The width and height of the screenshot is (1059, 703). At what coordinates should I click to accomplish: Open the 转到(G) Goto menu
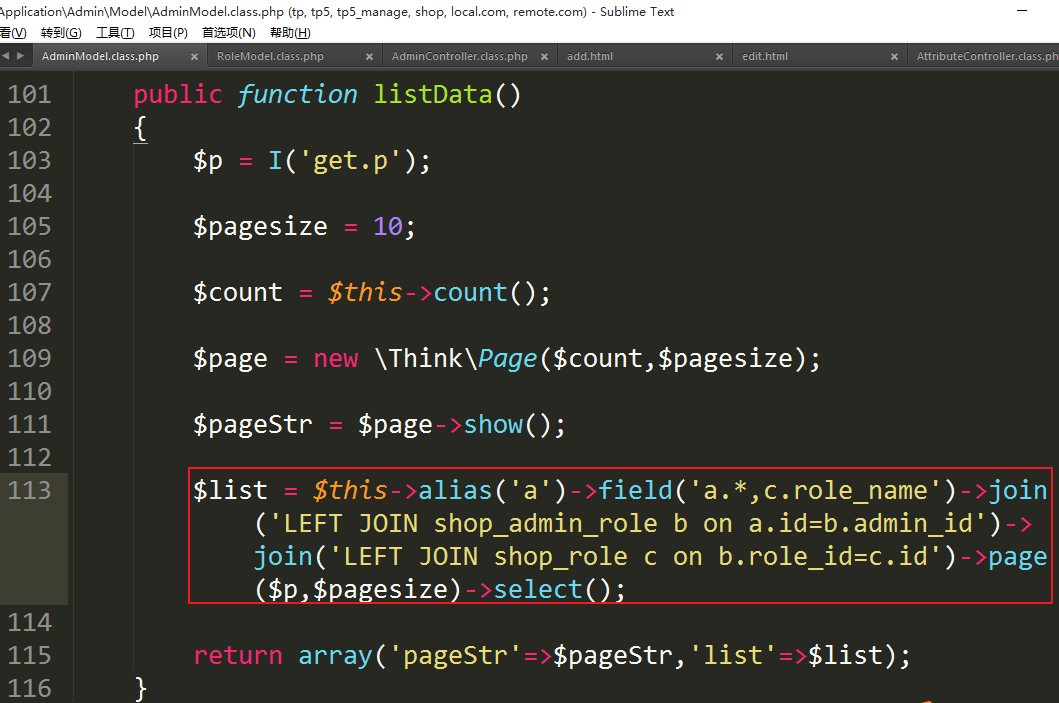point(61,33)
